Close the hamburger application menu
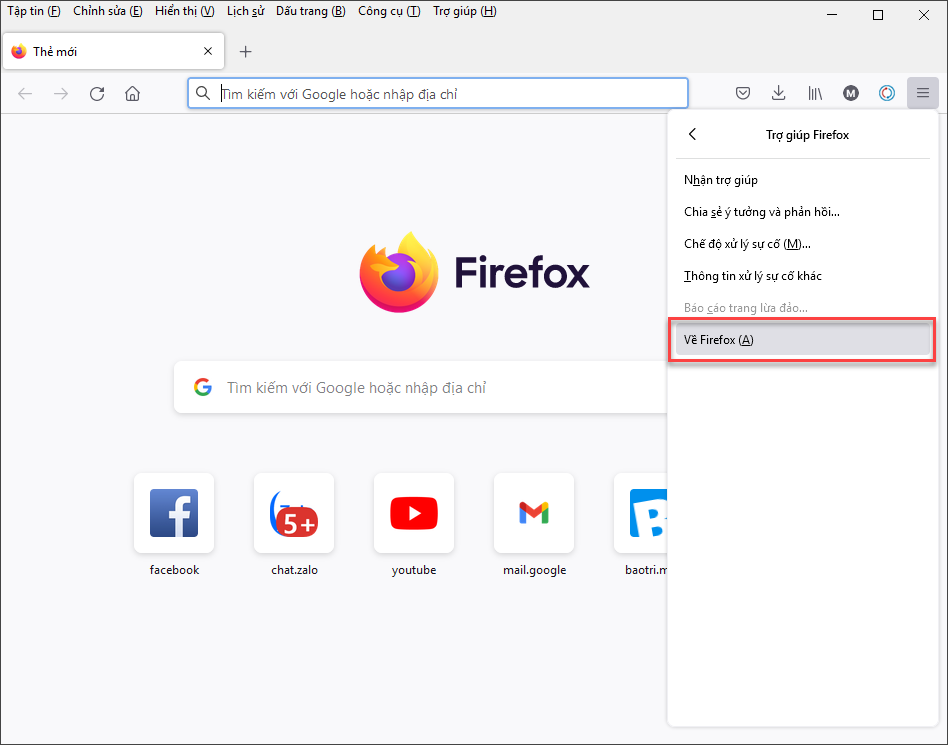Screen dimensions: 948x745 click(923, 93)
